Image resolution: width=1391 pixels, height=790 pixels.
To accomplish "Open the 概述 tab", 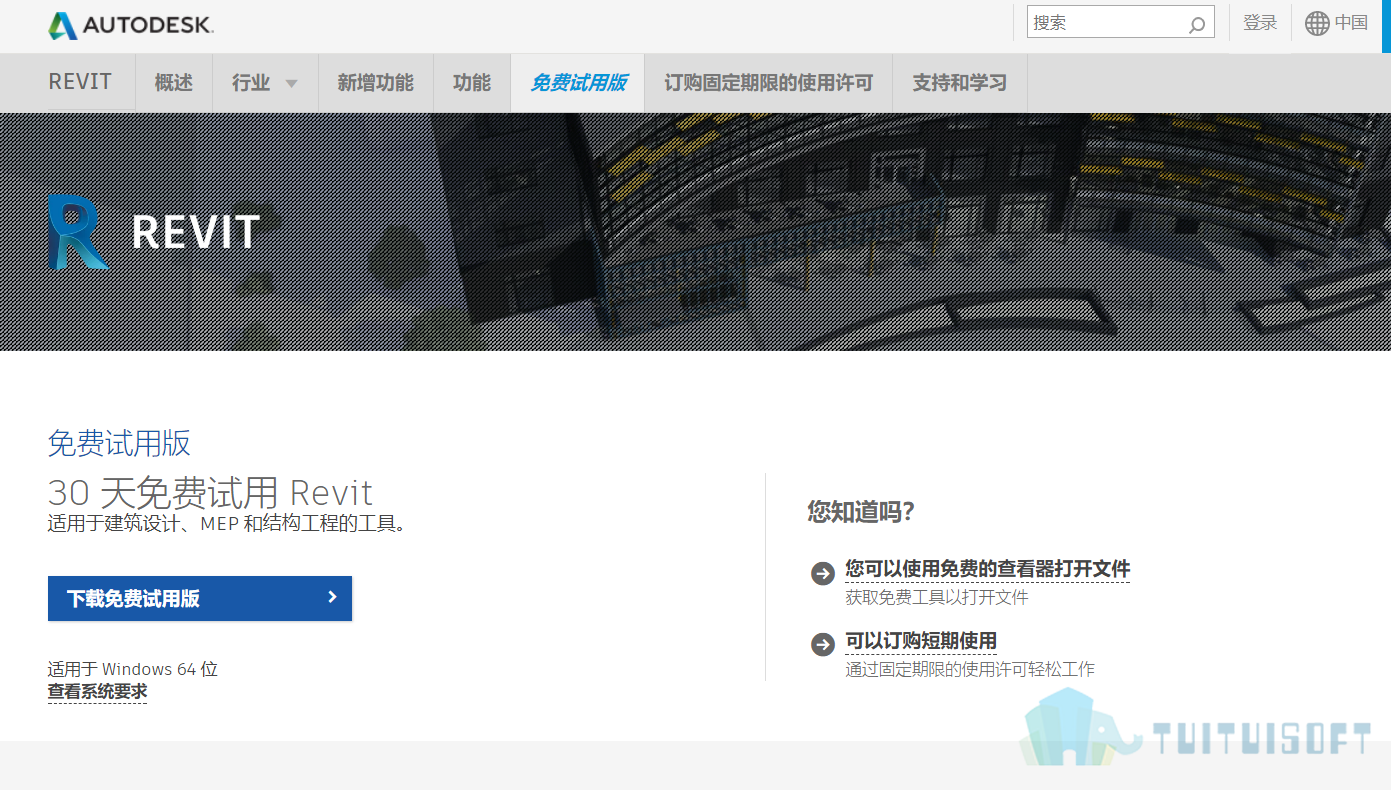I will pyautogui.click(x=174, y=83).
